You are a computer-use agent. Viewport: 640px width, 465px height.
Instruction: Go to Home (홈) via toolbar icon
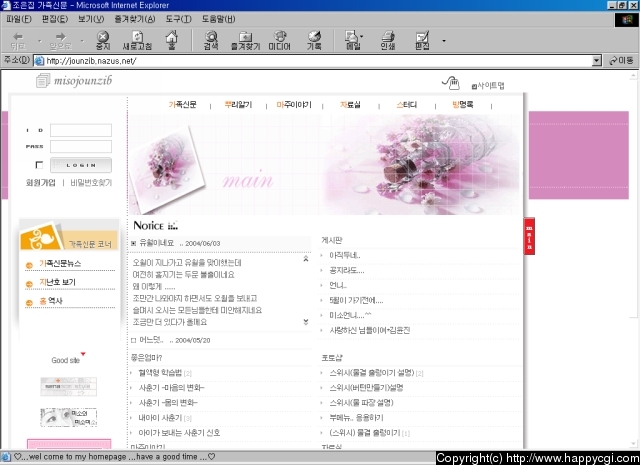click(172, 40)
